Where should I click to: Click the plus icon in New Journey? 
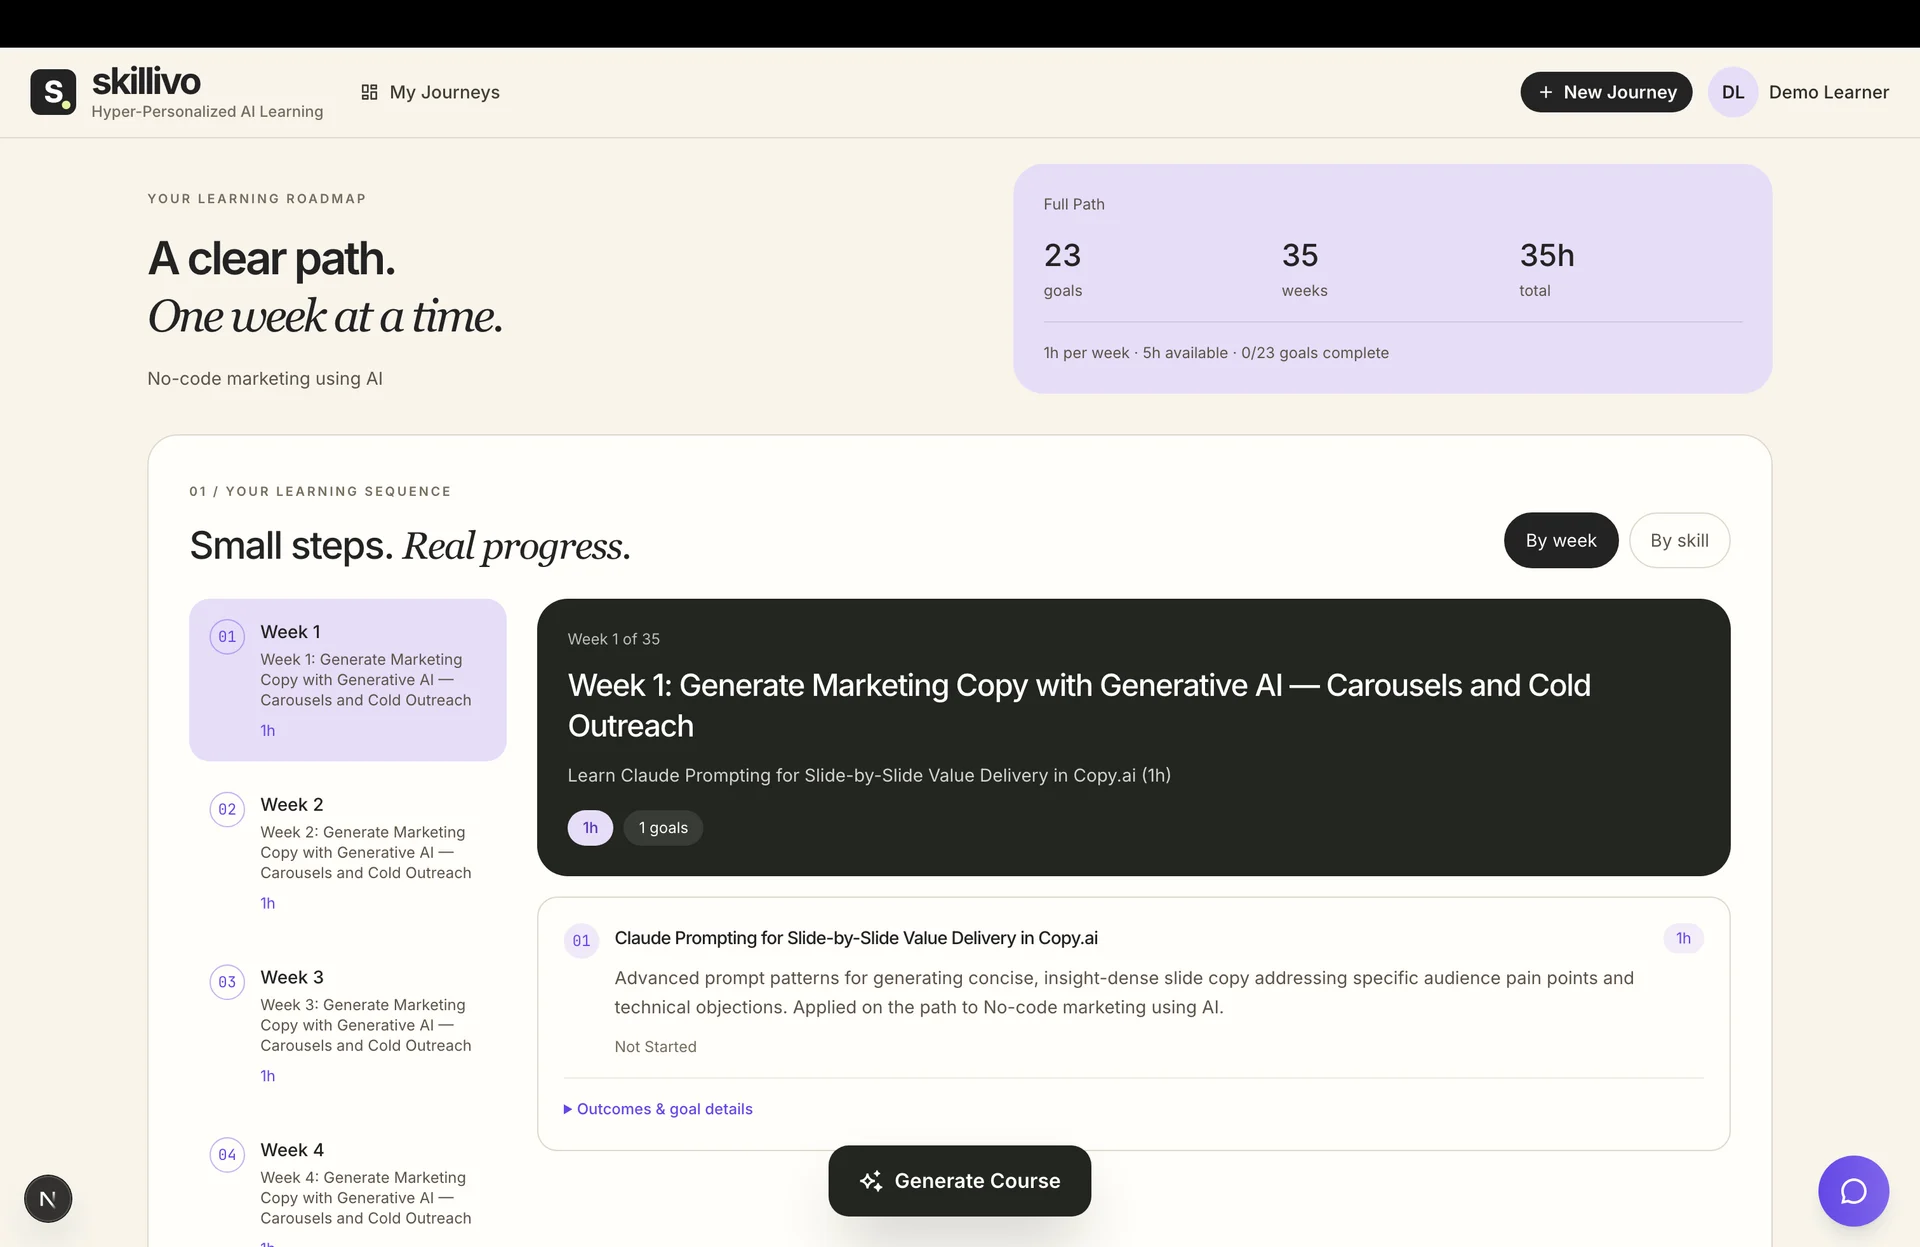[1546, 92]
